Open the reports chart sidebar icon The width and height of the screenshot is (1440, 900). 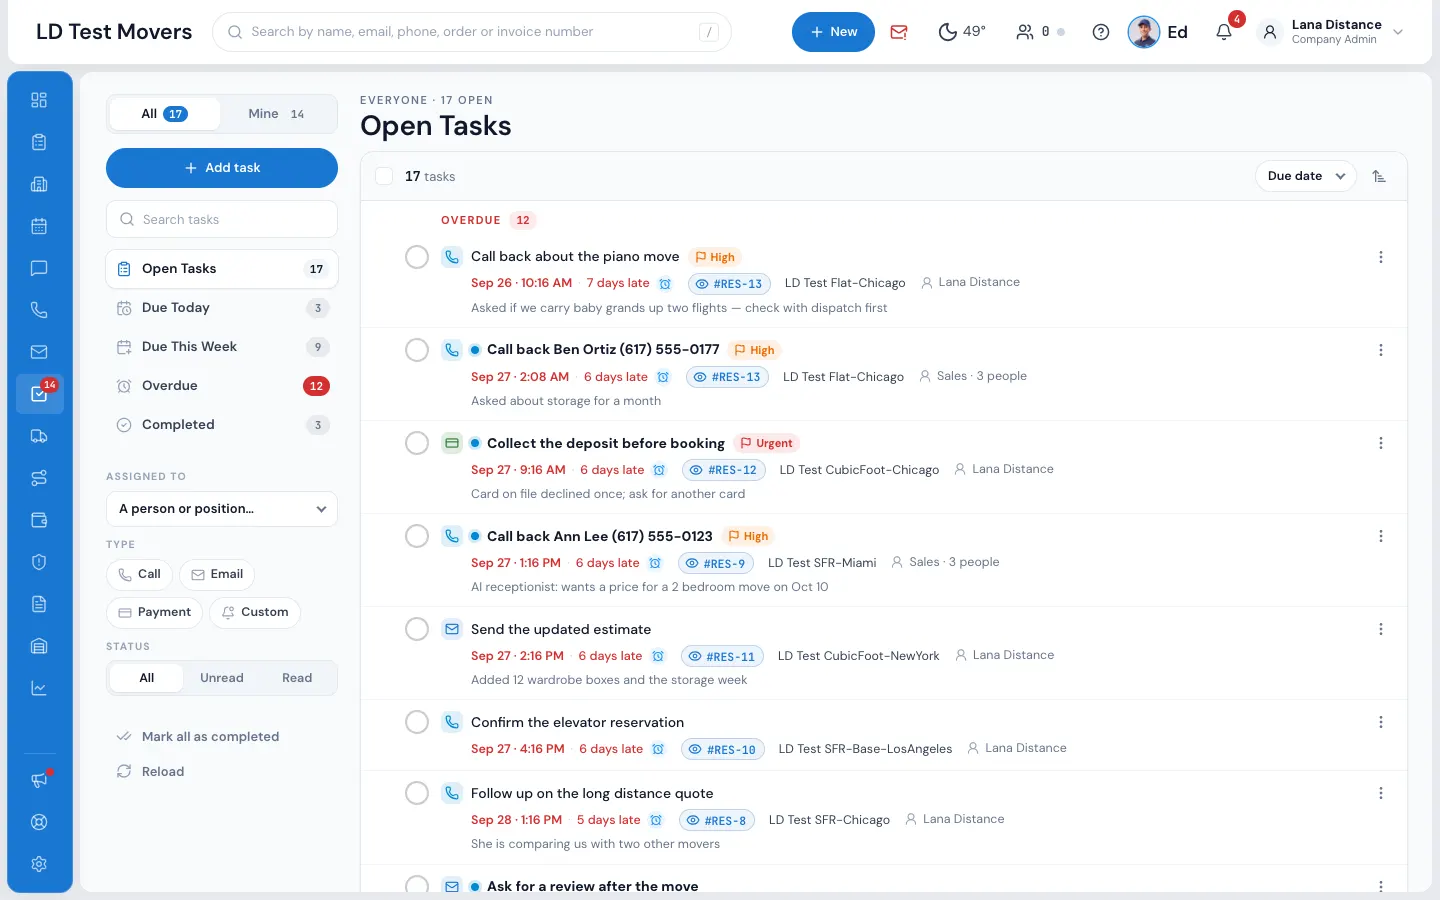point(39,688)
